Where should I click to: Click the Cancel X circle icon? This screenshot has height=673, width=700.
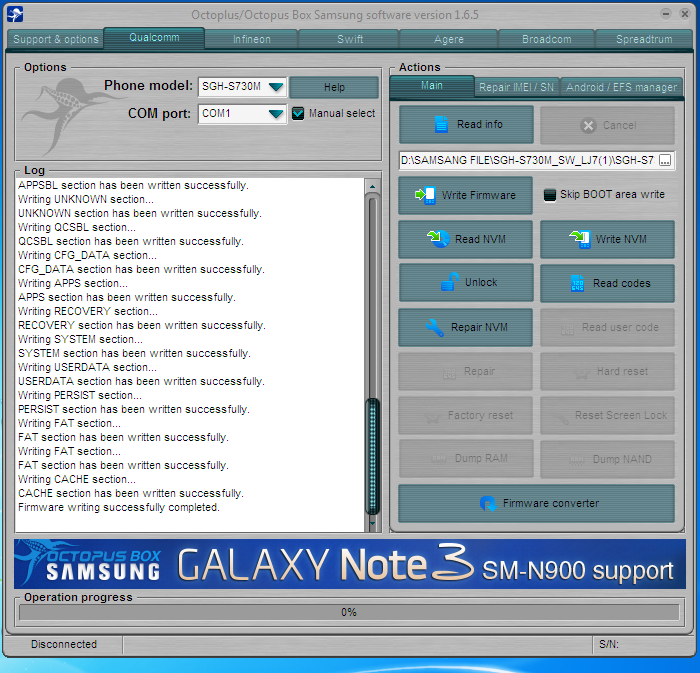coord(588,125)
